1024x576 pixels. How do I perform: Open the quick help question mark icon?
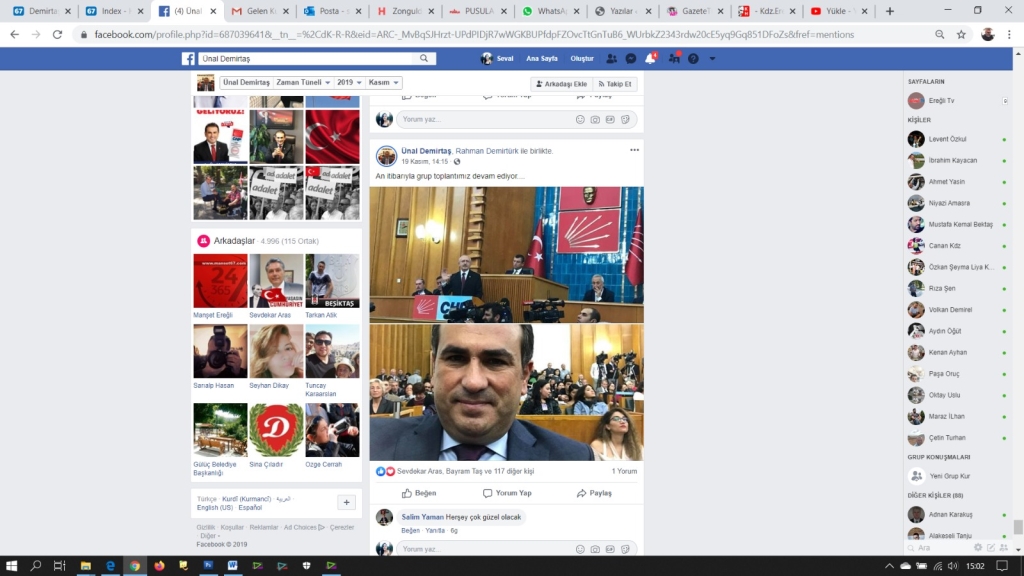coord(694,59)
